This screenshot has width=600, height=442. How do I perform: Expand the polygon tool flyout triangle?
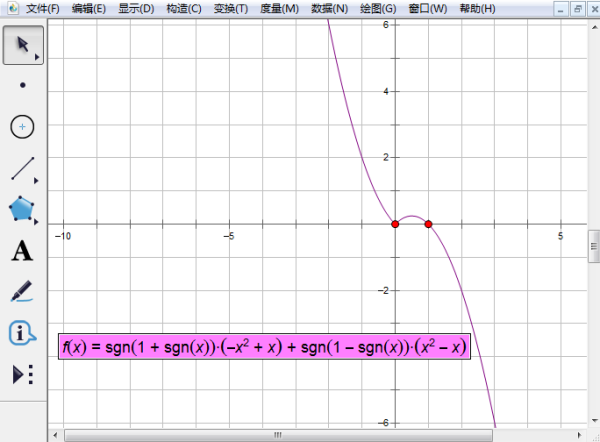point(36,222)
